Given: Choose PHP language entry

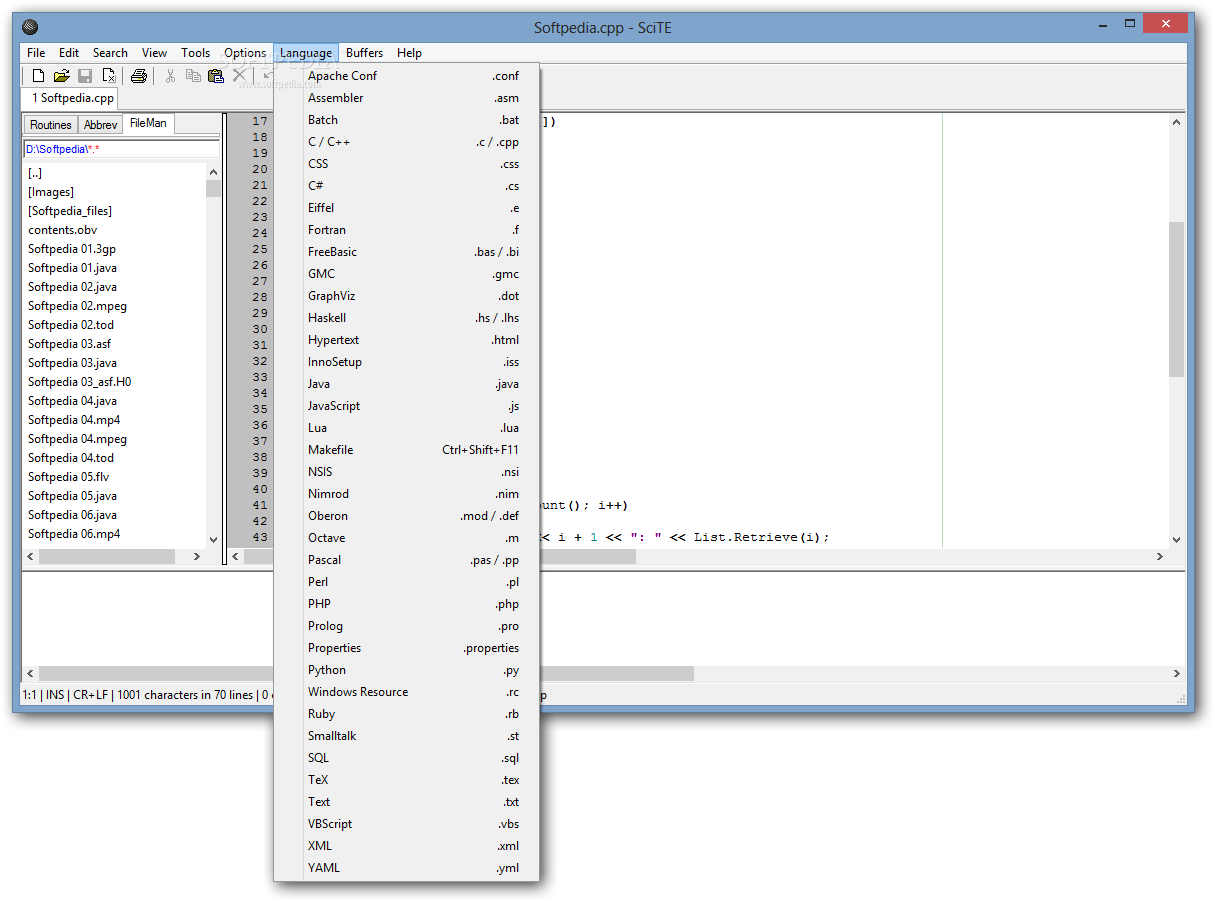Looking at the screenshot, I should (x=407, y=604).
